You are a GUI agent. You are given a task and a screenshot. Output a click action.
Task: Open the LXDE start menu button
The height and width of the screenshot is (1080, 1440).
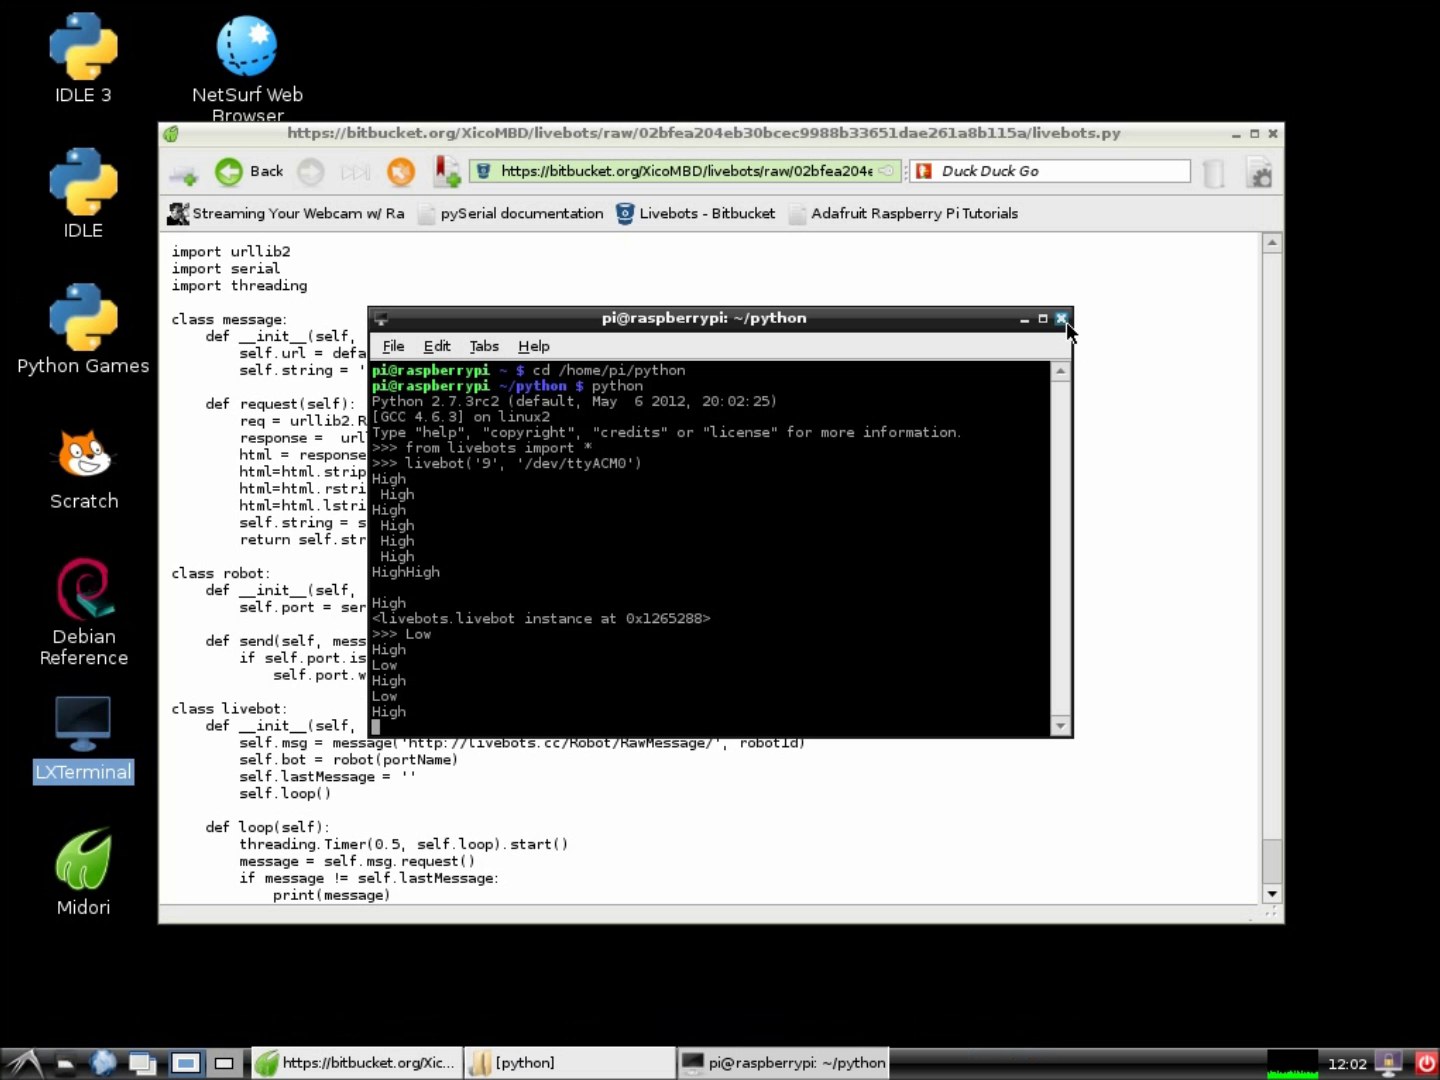pos(24,1063)
